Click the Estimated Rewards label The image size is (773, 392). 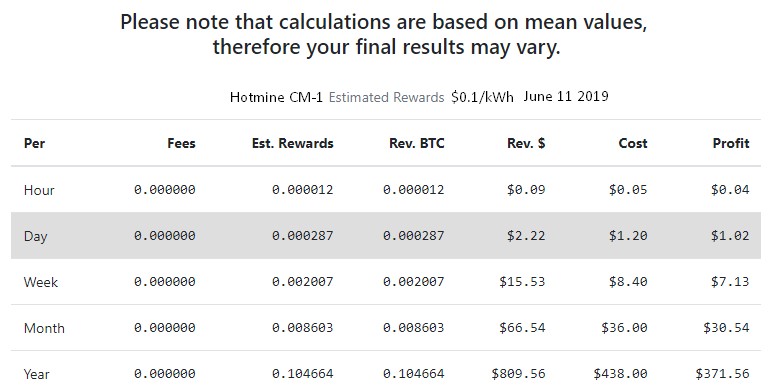pos(386,97)
